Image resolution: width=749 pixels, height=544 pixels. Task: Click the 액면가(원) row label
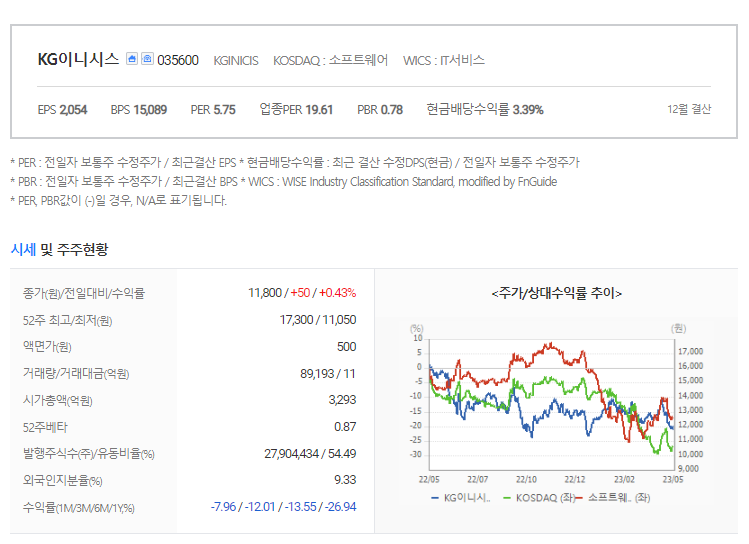pos(47,347)
